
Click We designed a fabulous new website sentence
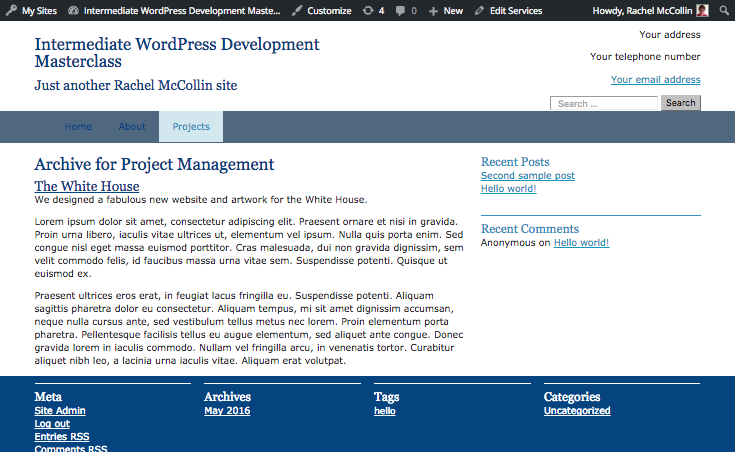[x=201, y=200]
